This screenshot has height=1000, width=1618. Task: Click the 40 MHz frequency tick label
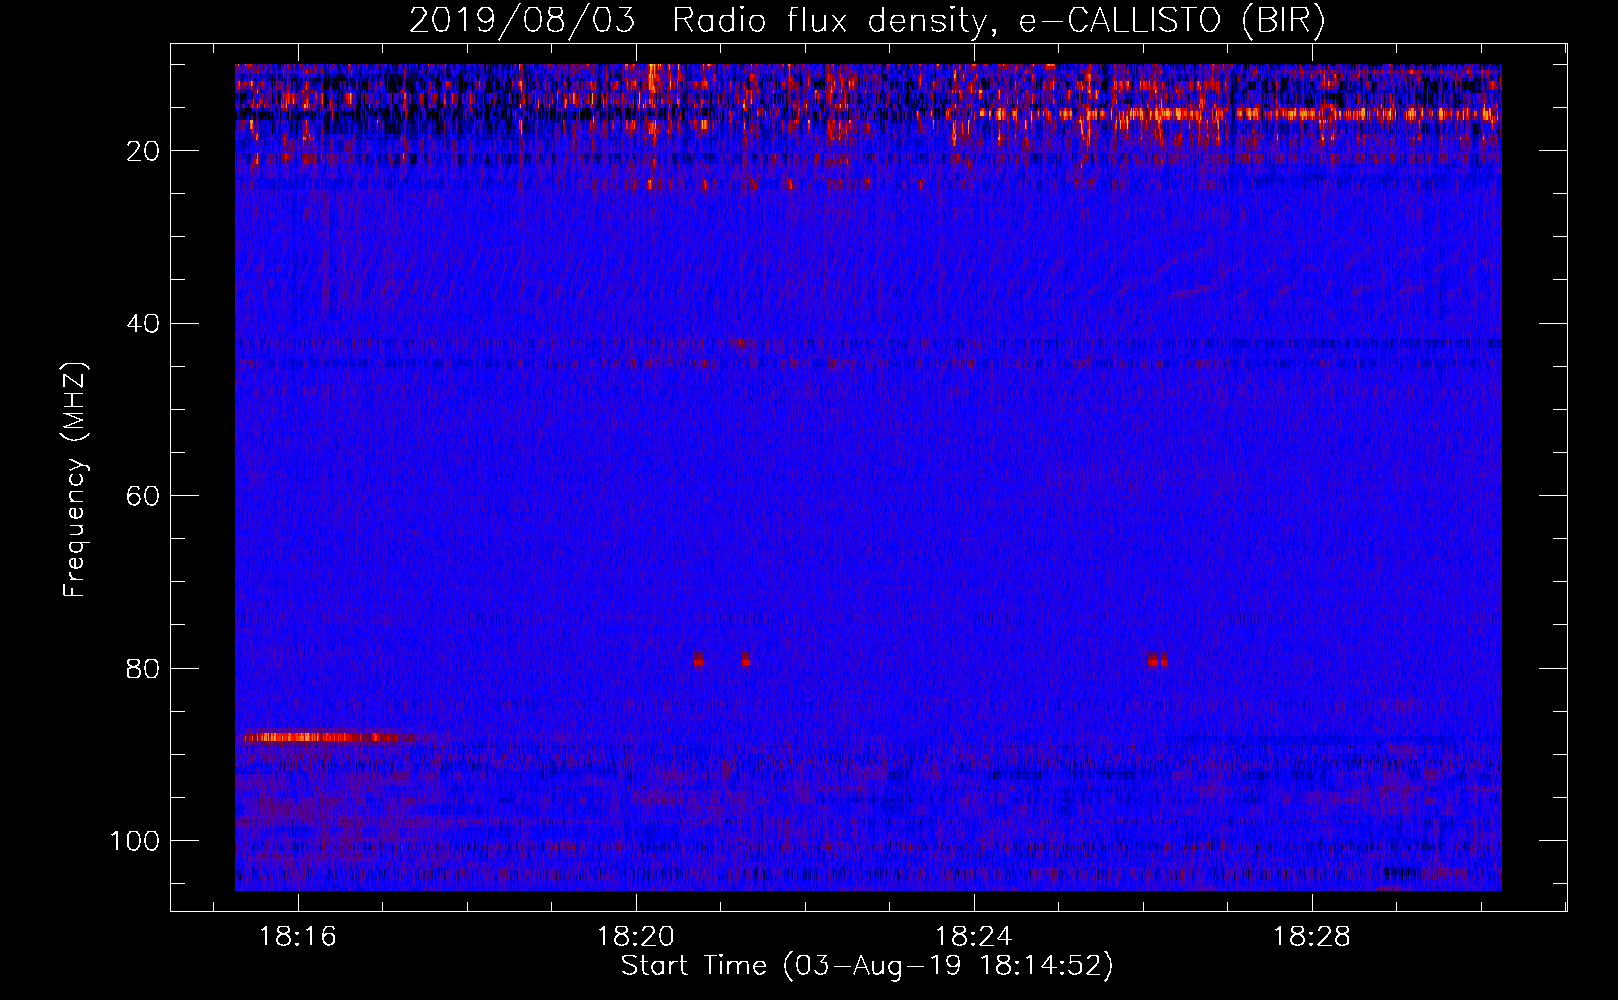point(144,324)
